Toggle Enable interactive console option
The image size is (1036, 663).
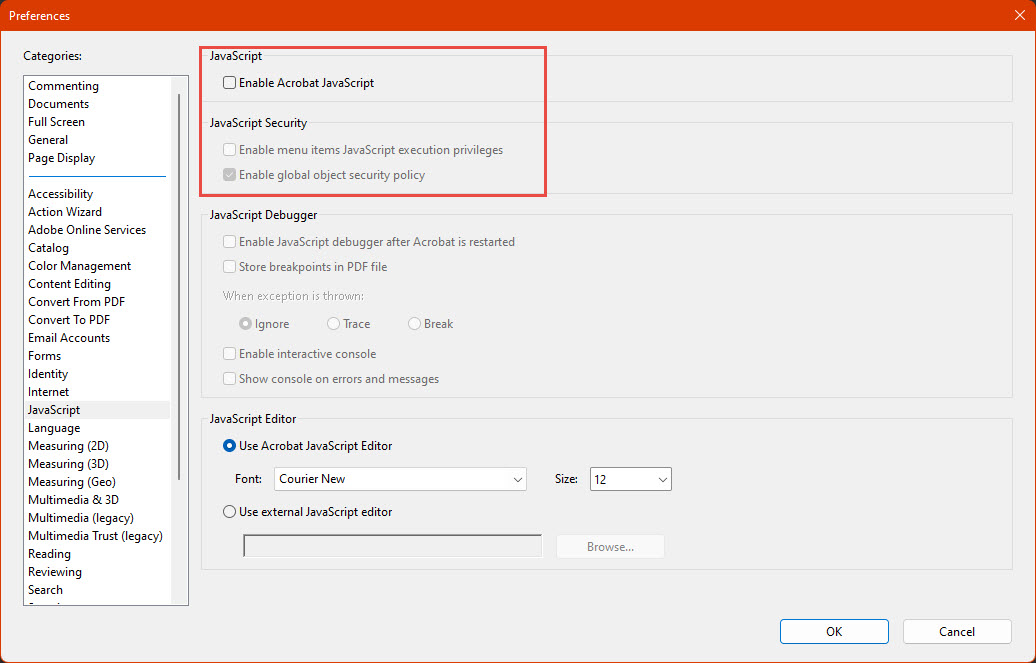(x=229, y=353)
